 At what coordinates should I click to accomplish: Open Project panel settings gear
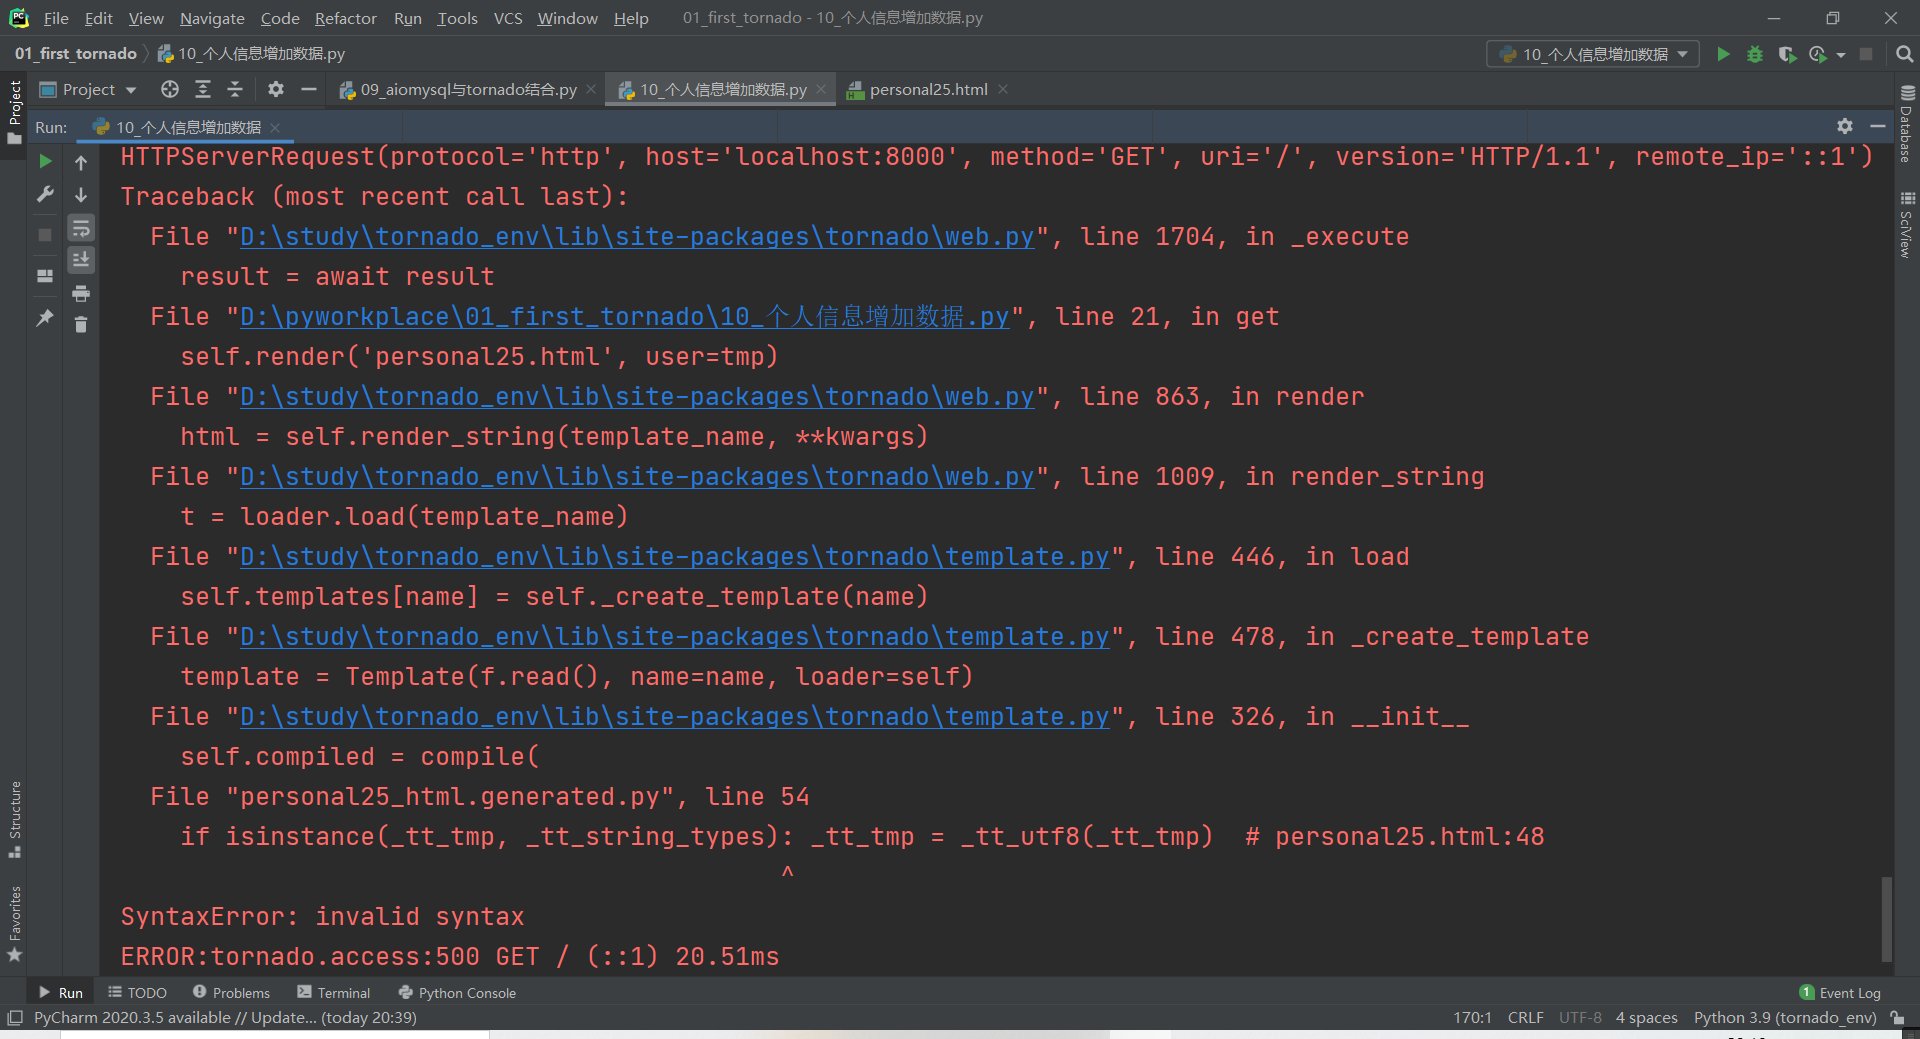[x=276, y=89]
